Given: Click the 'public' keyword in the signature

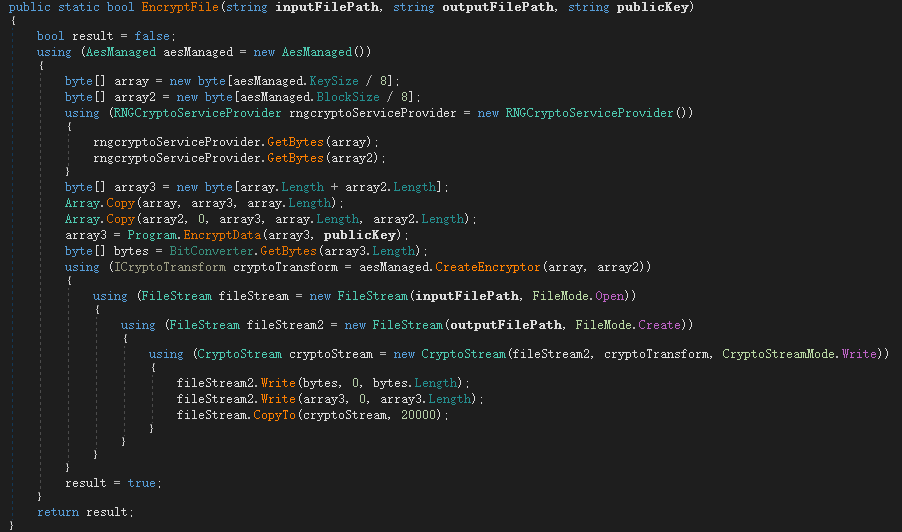Looking at the screenshot, I should (29, 7).
